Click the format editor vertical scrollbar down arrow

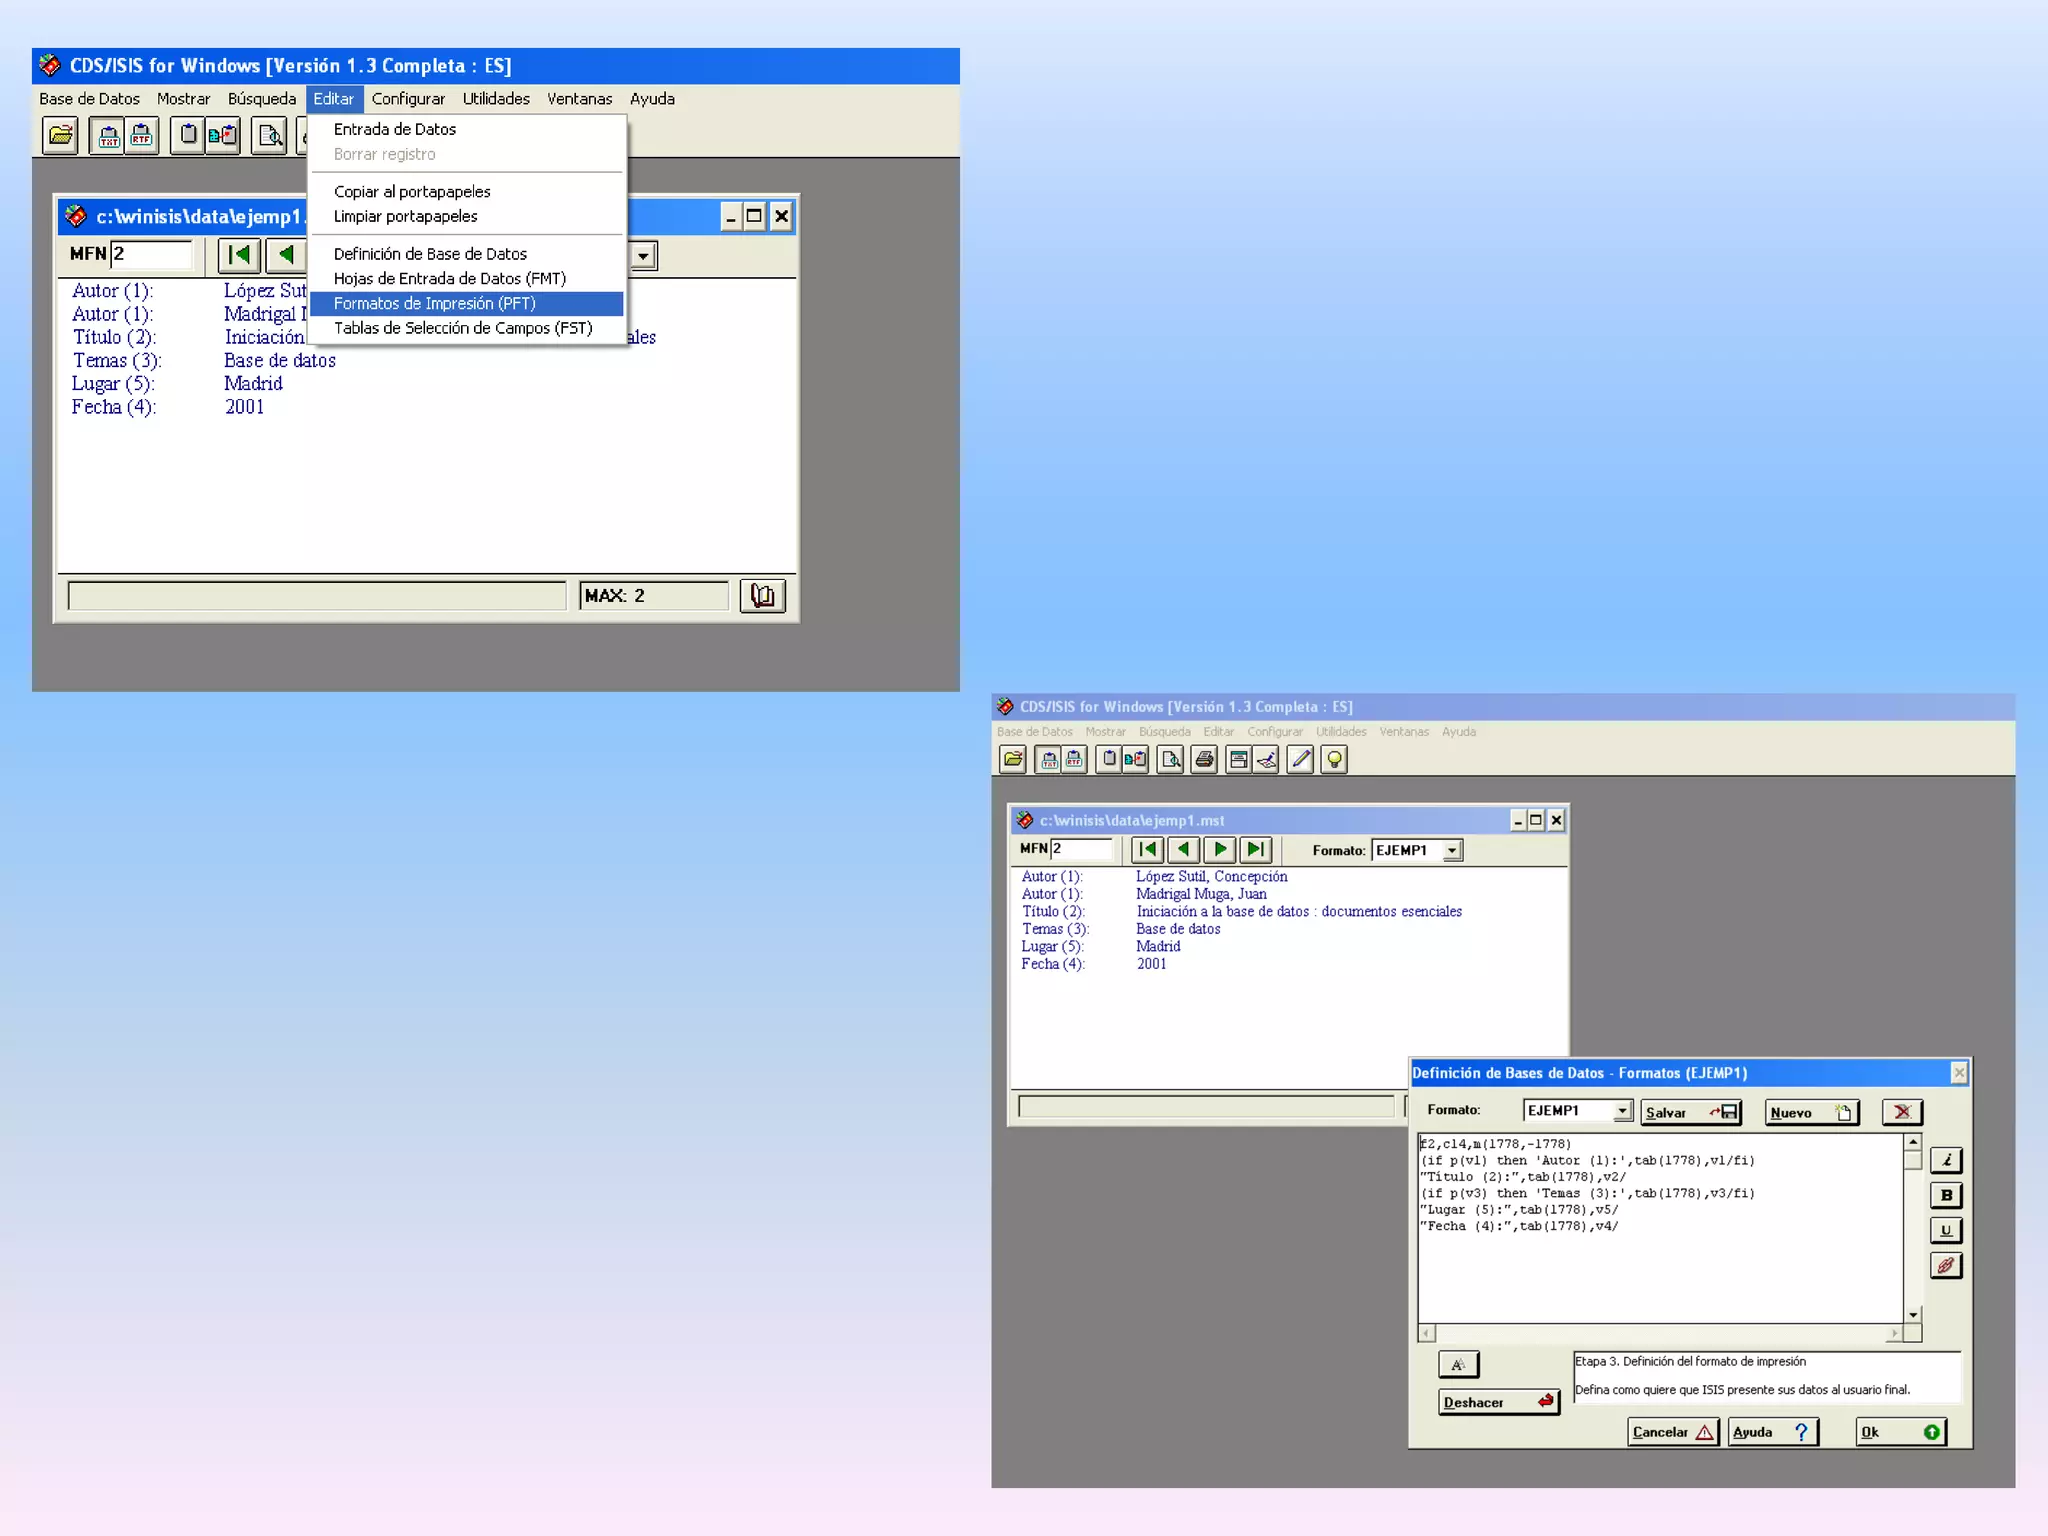pos(1912,1315)
